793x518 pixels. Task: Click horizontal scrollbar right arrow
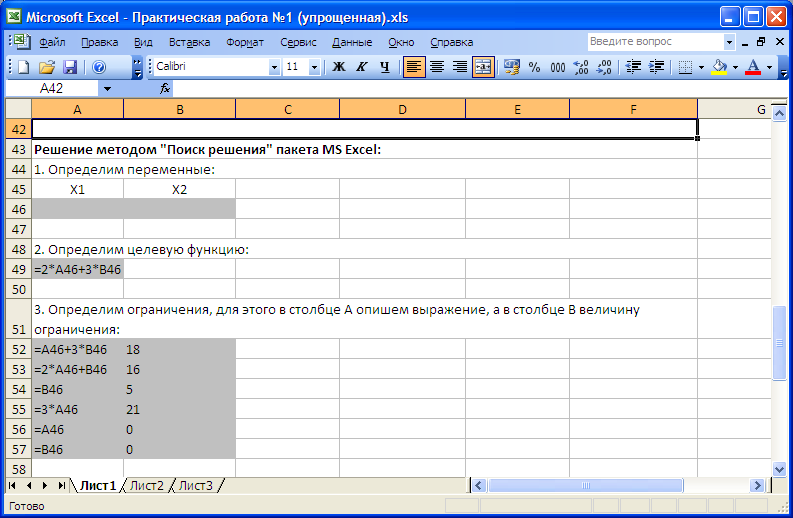757,486
